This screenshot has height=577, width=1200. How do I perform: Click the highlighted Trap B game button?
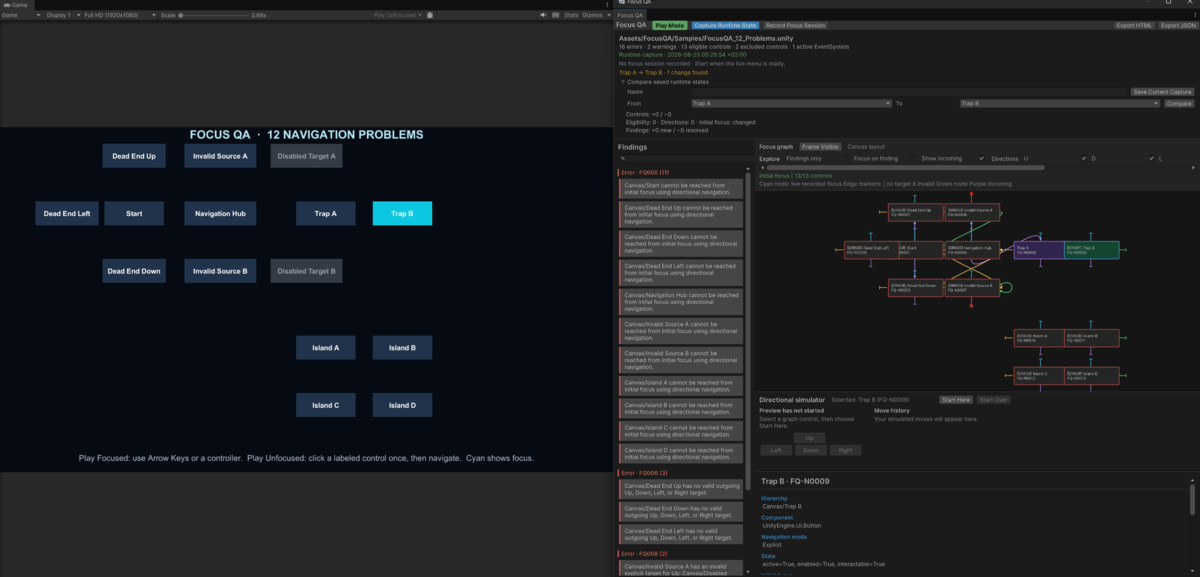(402, 213)
